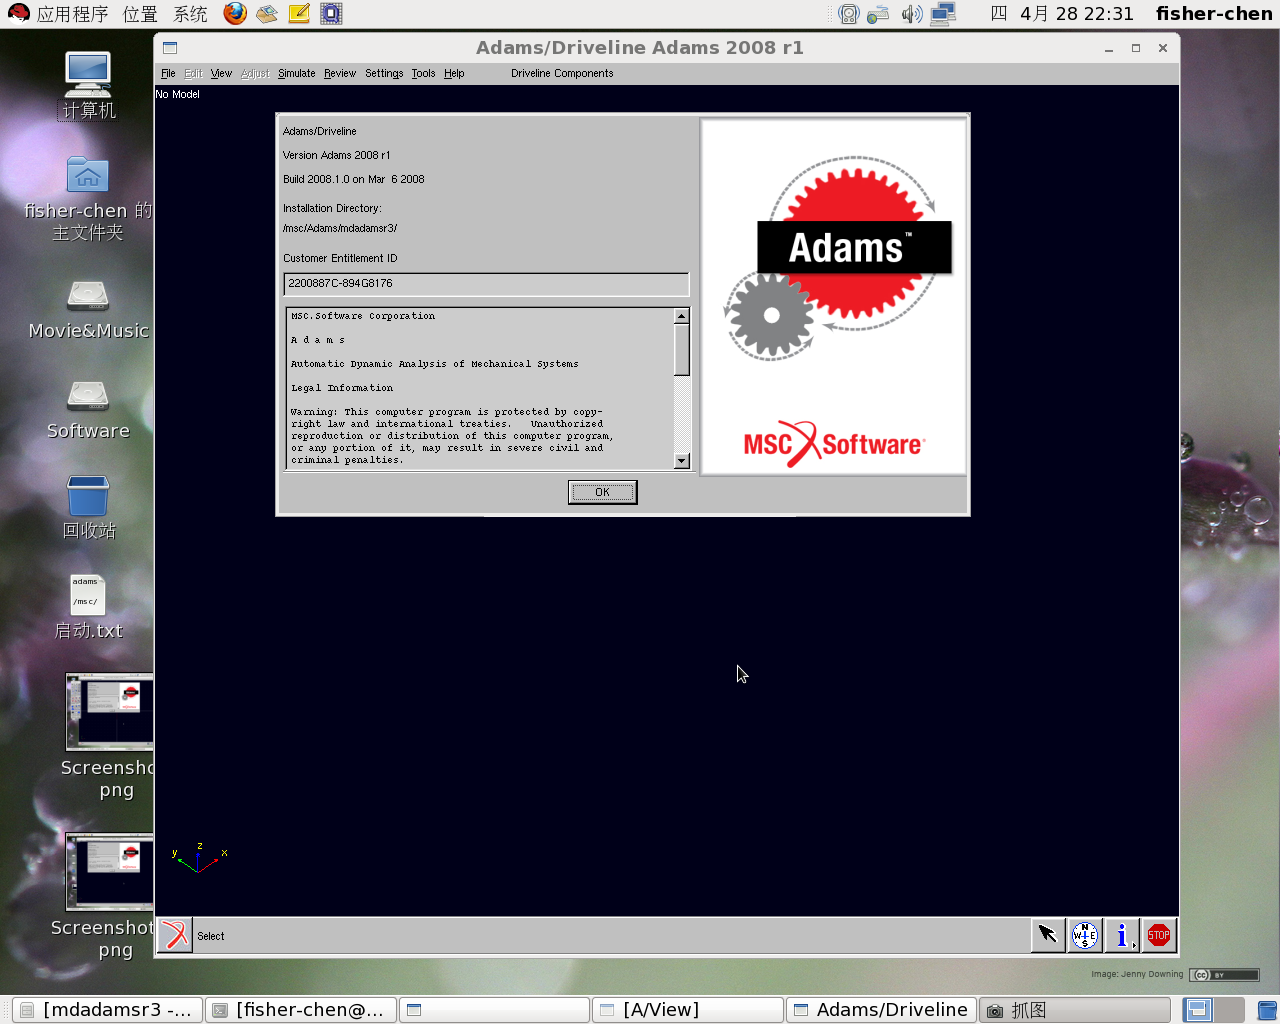Open the View menu
The height and width of the screenshot is (1024, 1280).
click(x=221, y=73)
